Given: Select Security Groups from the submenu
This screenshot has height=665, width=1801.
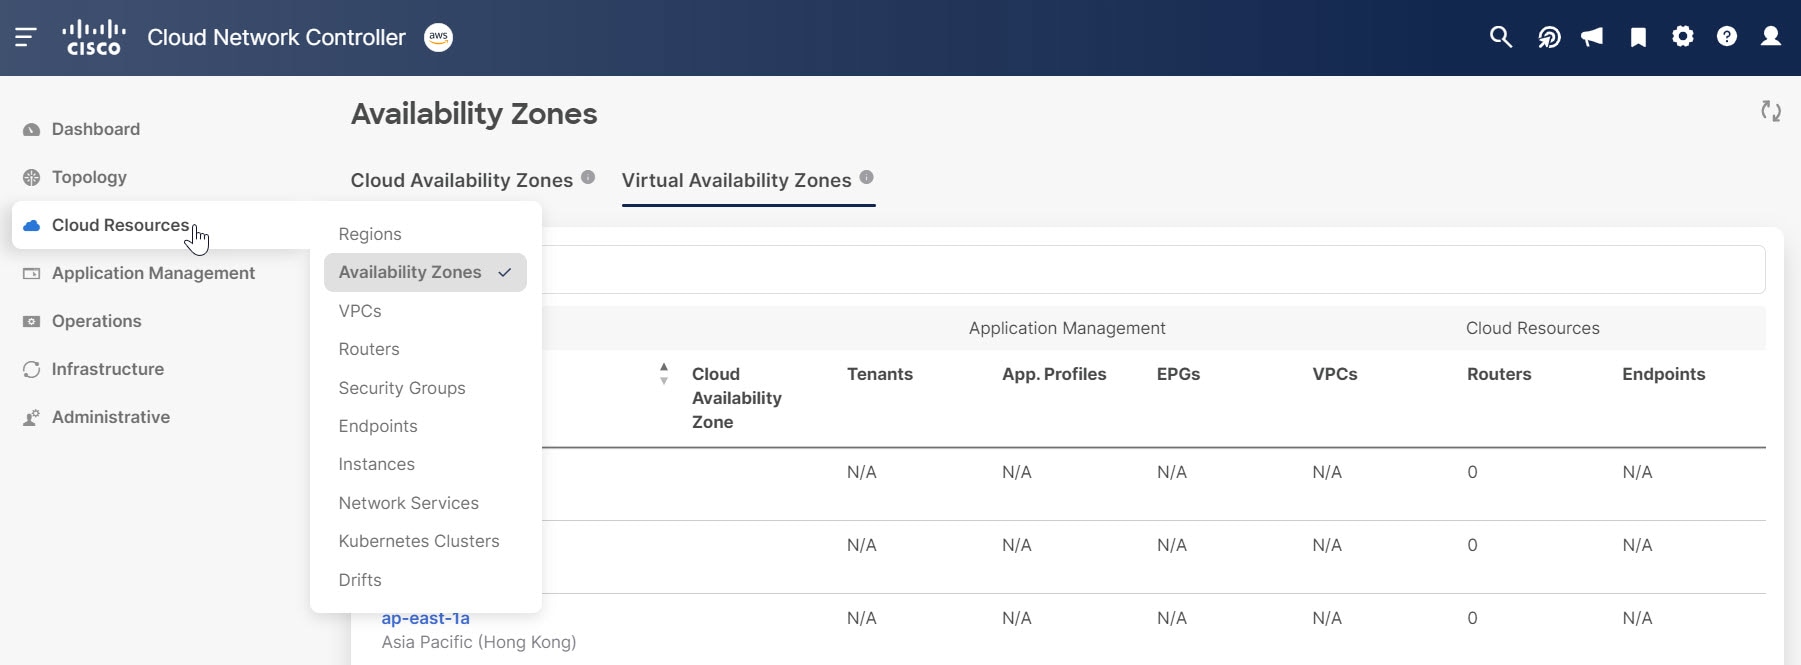Looking at the screenshot, I should 402,388.
